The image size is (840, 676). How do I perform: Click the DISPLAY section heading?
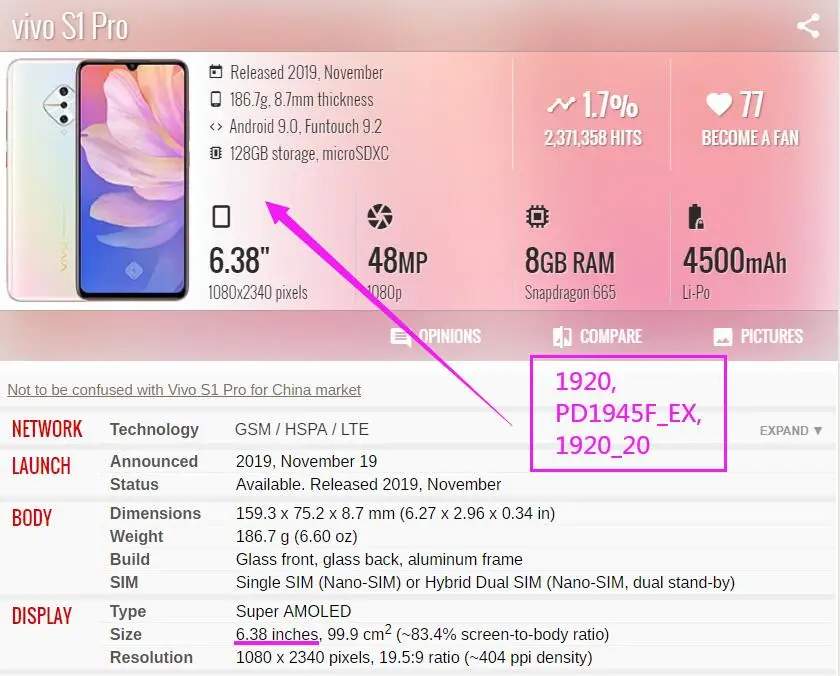(42, 615)
